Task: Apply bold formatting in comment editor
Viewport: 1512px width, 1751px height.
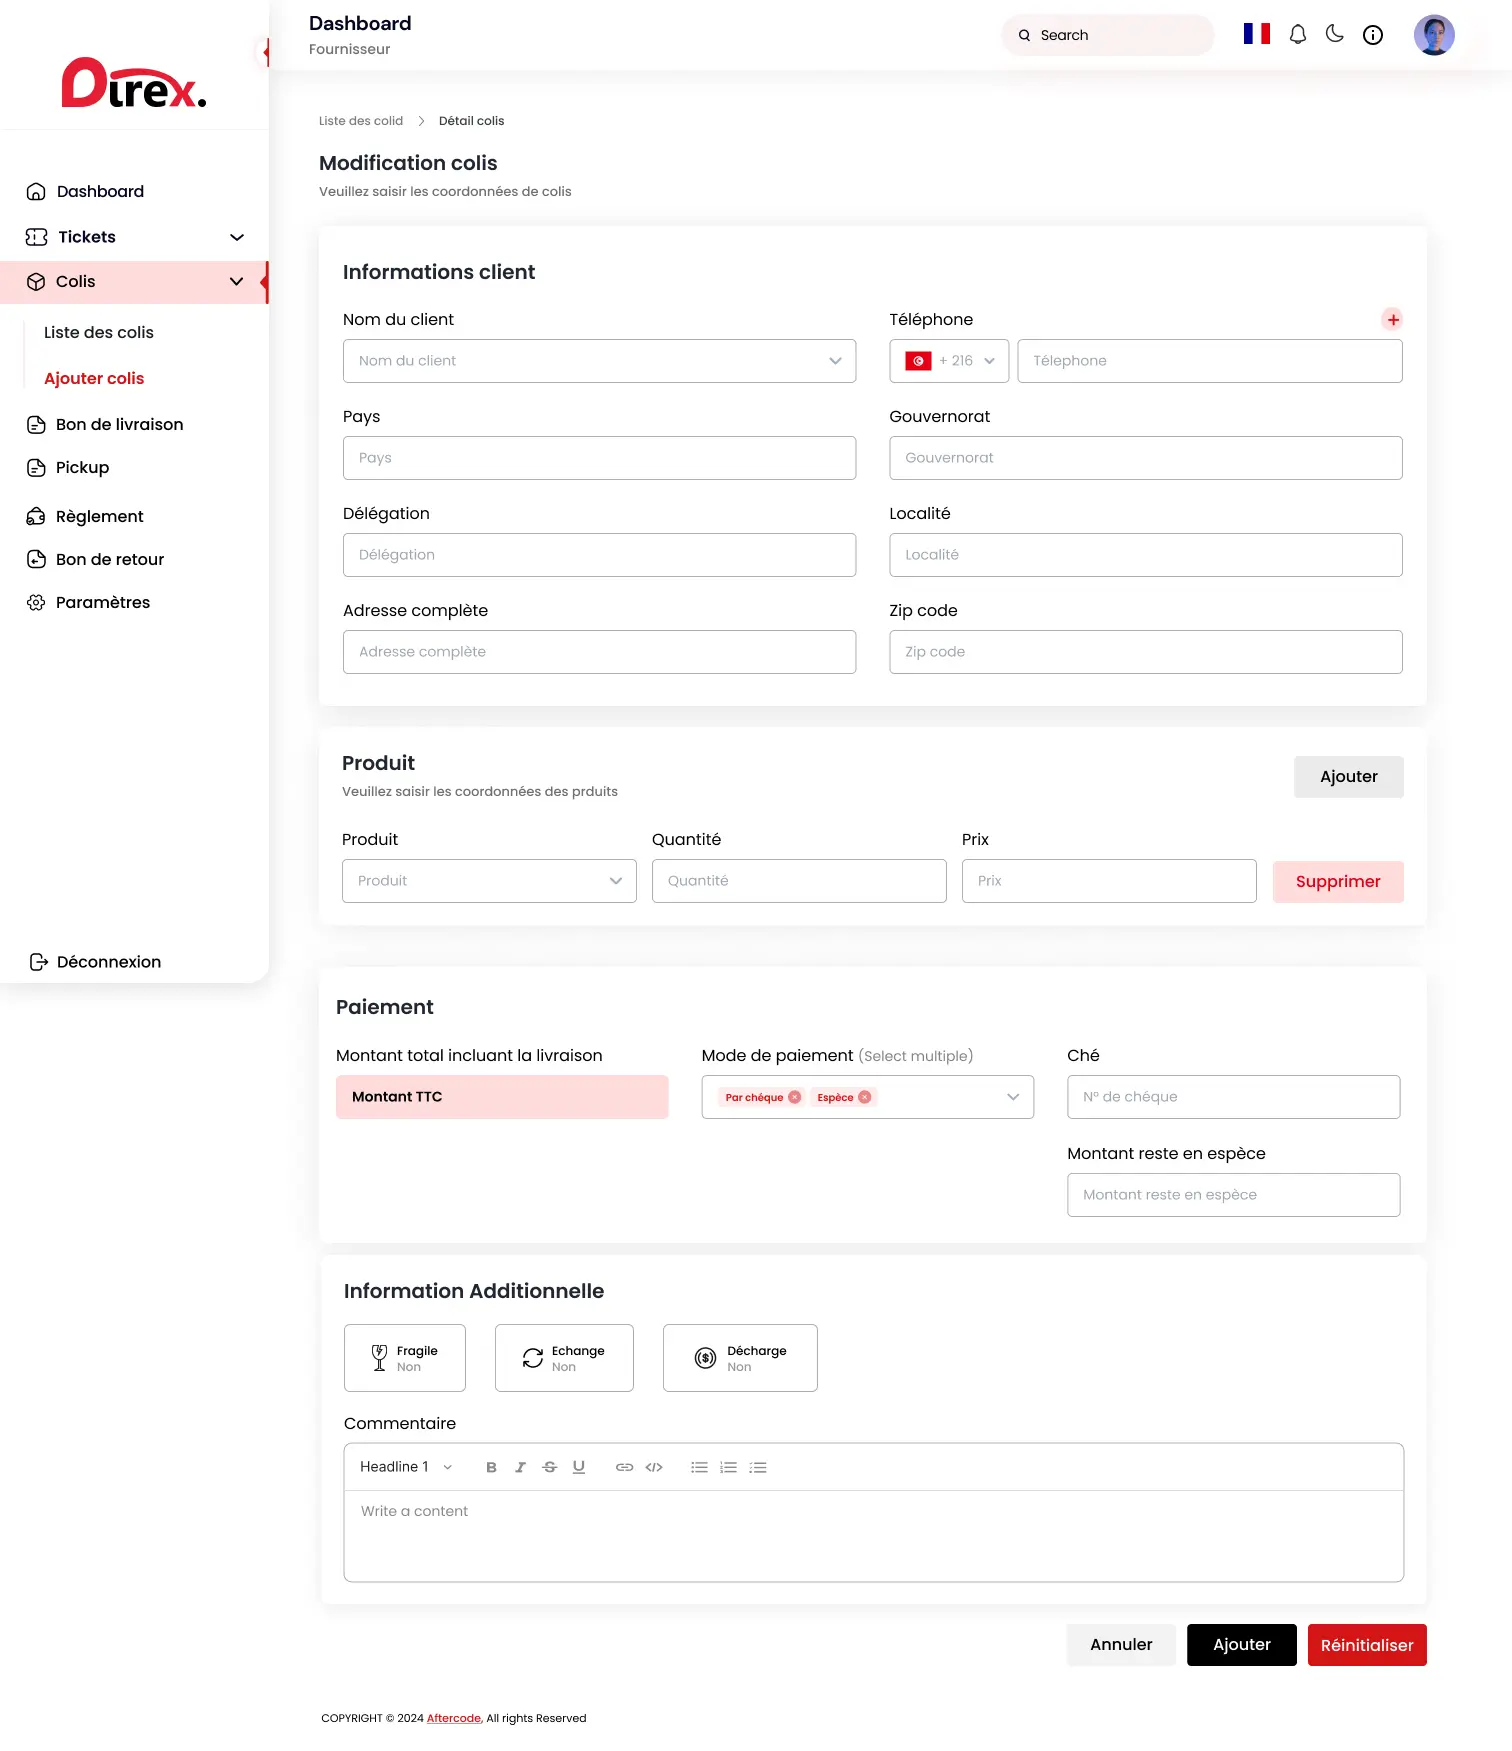Action: [x=491, y=1467]
